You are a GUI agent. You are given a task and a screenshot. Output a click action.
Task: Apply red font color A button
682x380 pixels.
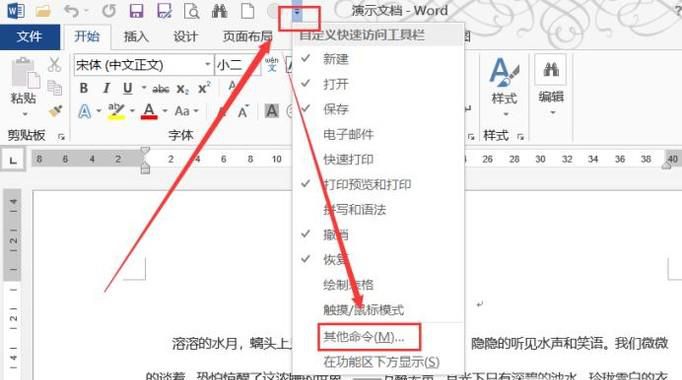(149, 111)
